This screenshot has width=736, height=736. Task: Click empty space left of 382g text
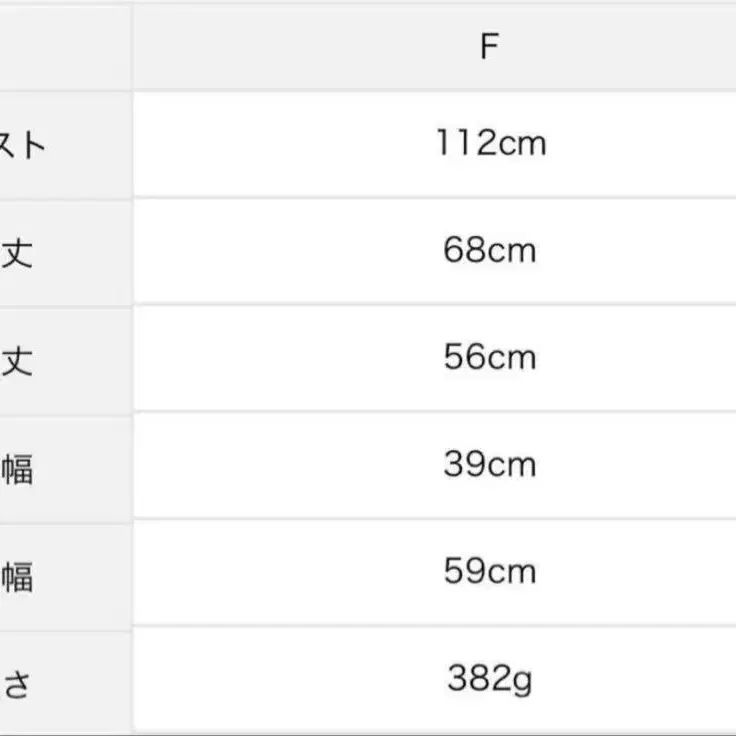[280, 679]
